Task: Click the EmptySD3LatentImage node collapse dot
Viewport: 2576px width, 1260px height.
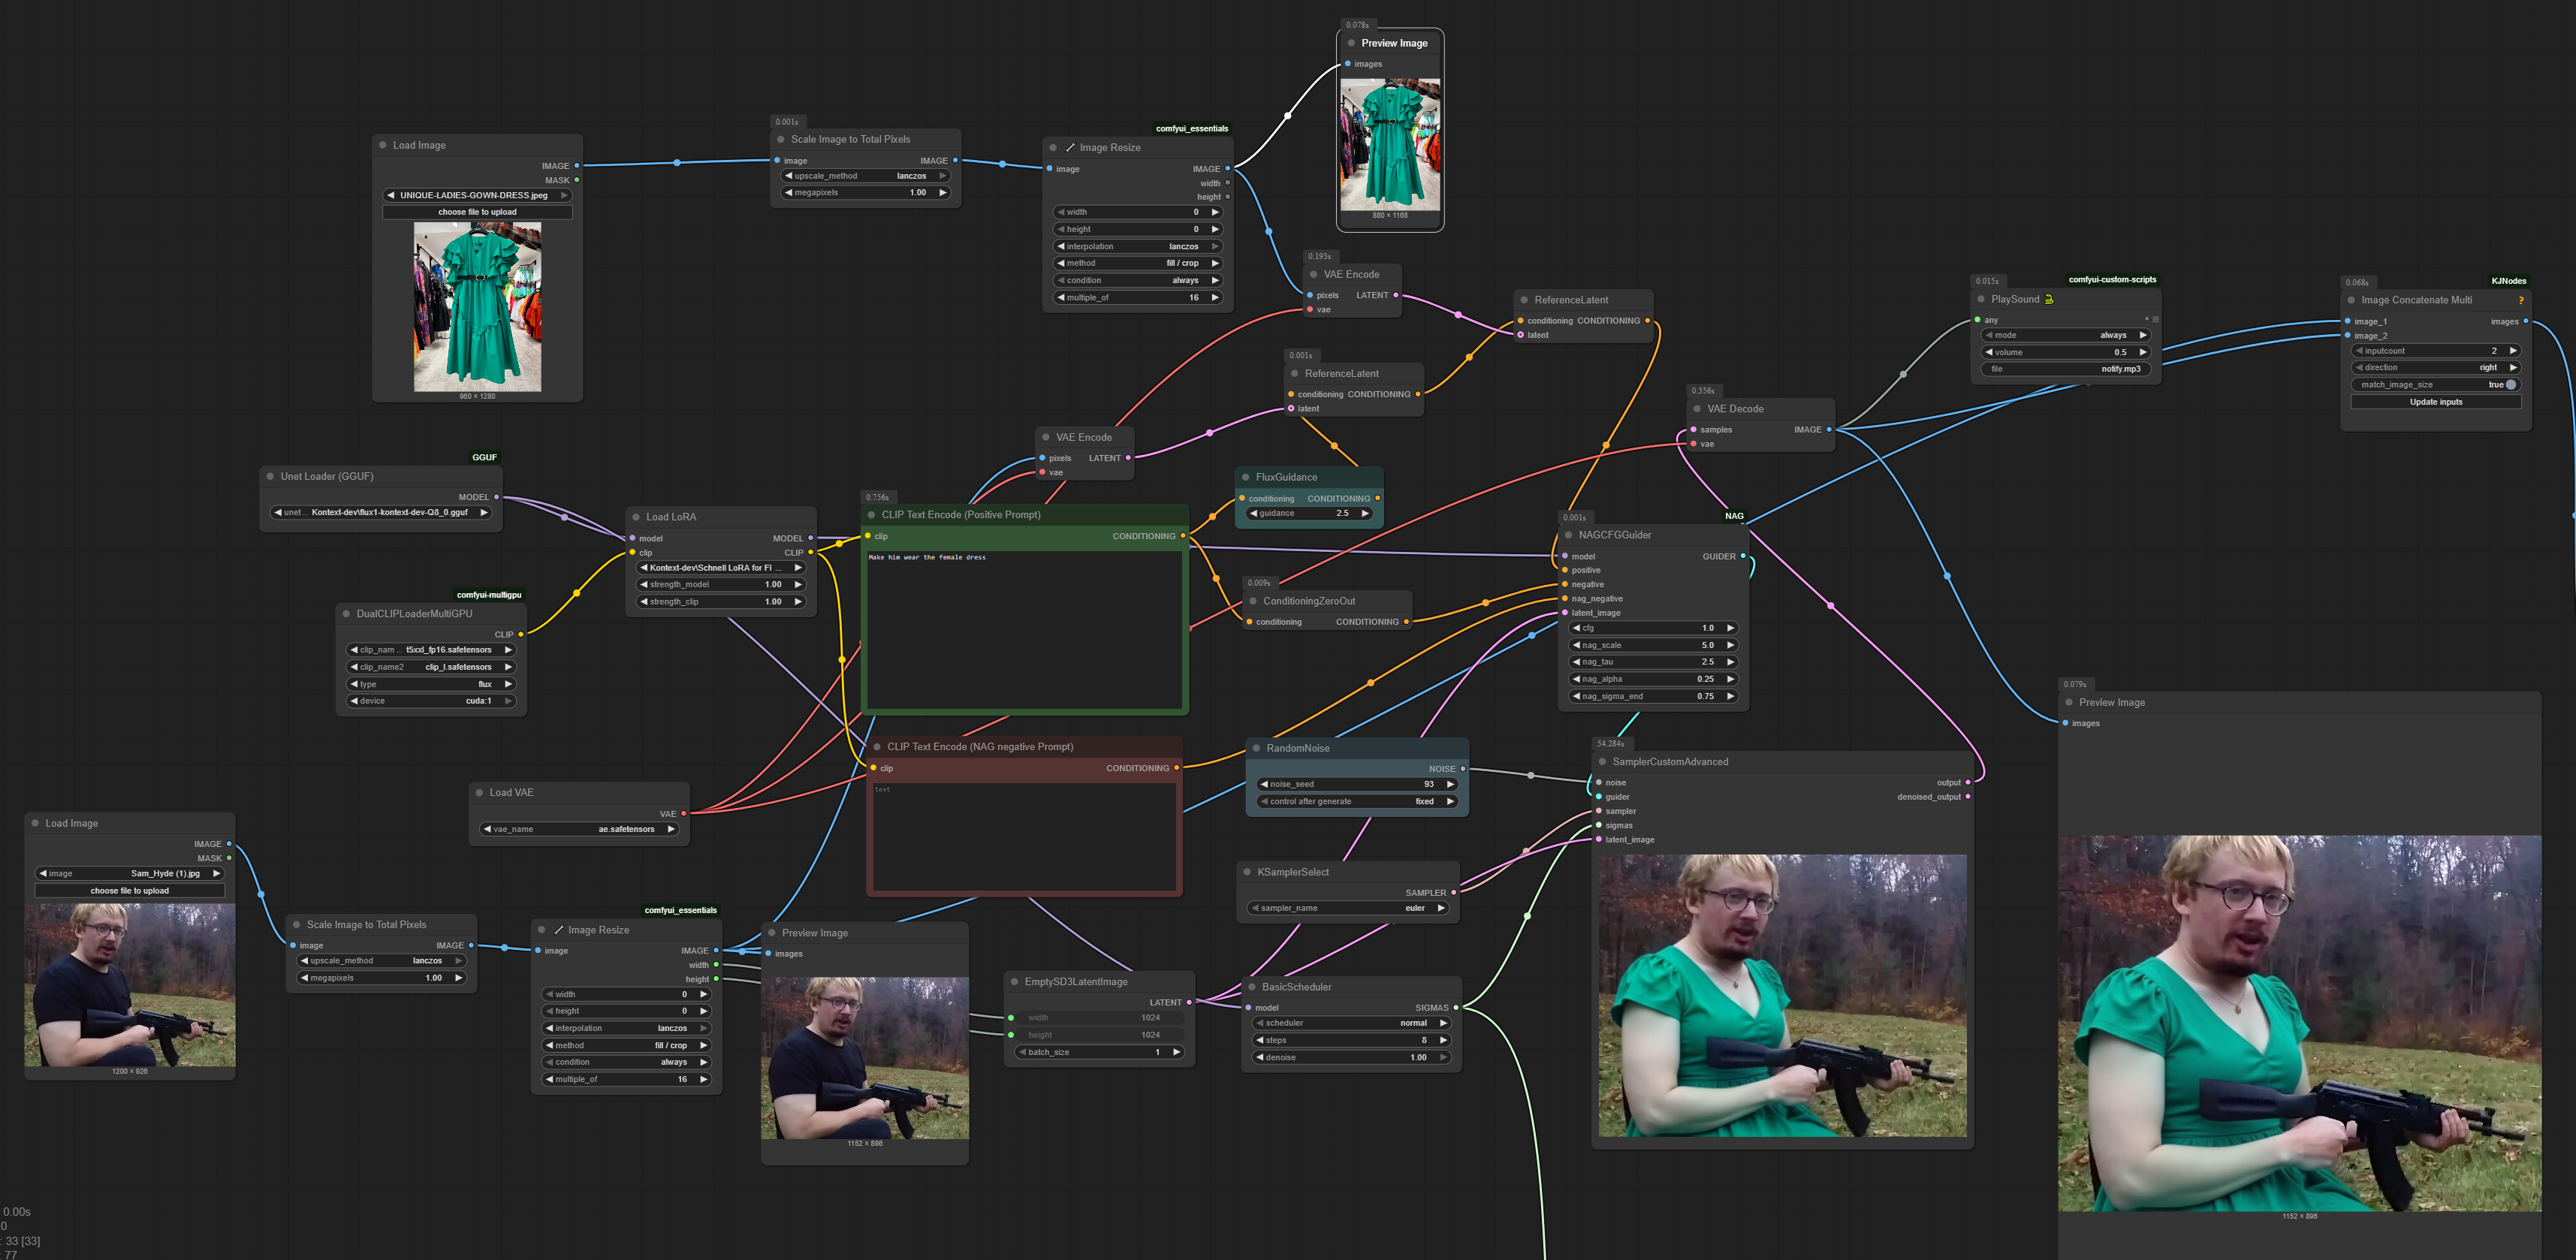Action: point(1014,982)
